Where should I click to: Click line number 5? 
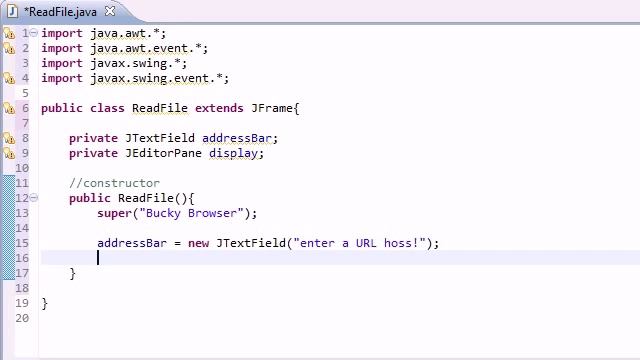pyautogui.click(x=25, y=93)
